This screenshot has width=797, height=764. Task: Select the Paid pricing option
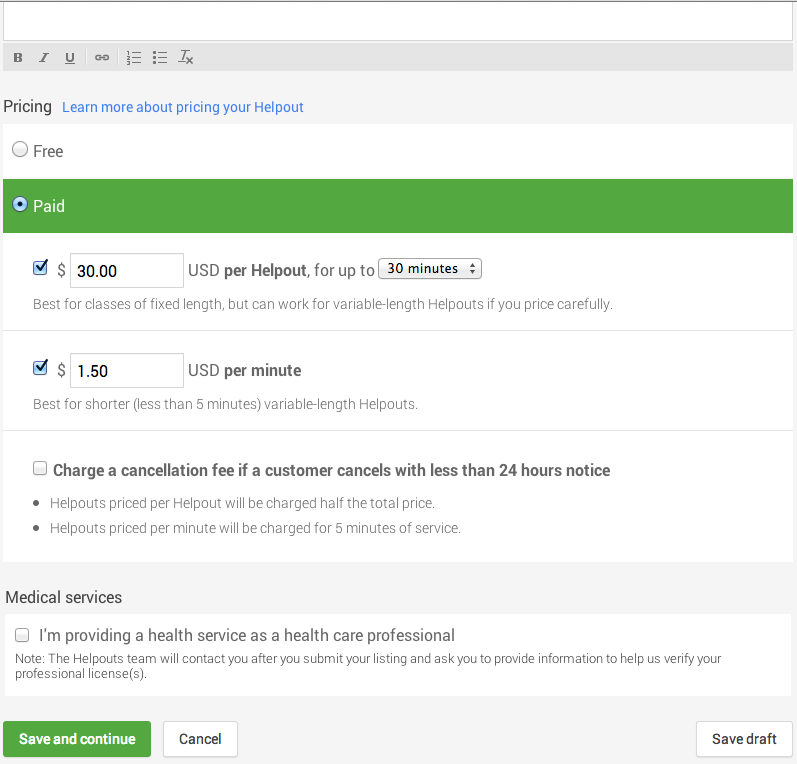(x=20, y=204)
